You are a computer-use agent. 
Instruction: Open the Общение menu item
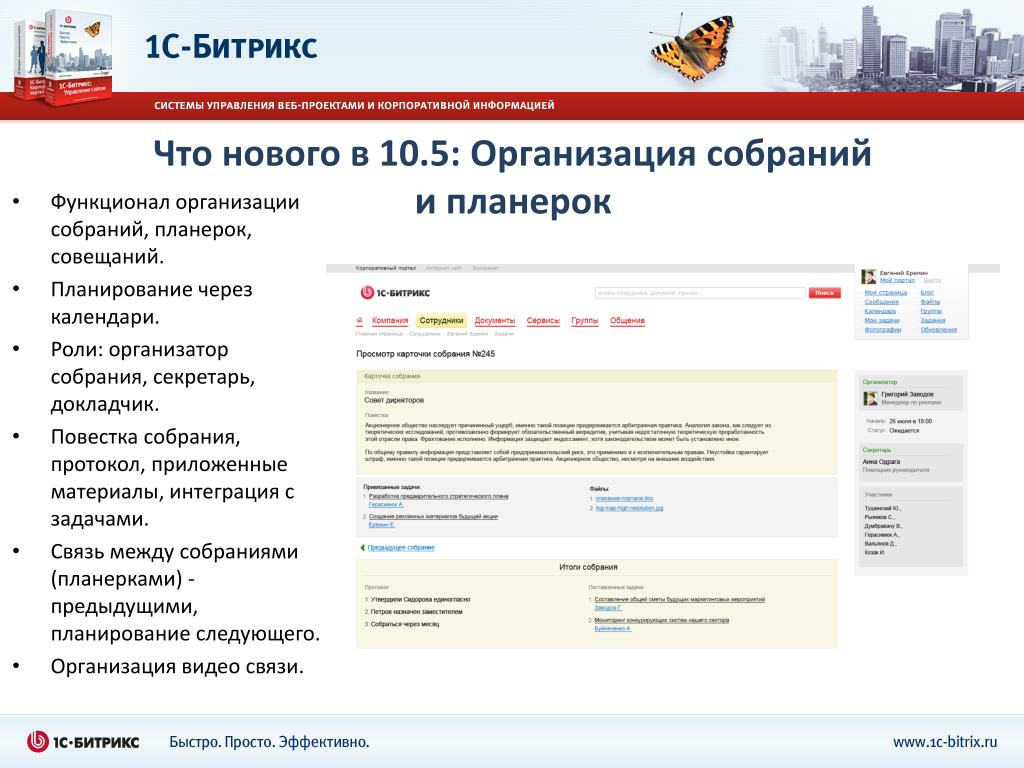pyautogui.click(x=627, y=321)
